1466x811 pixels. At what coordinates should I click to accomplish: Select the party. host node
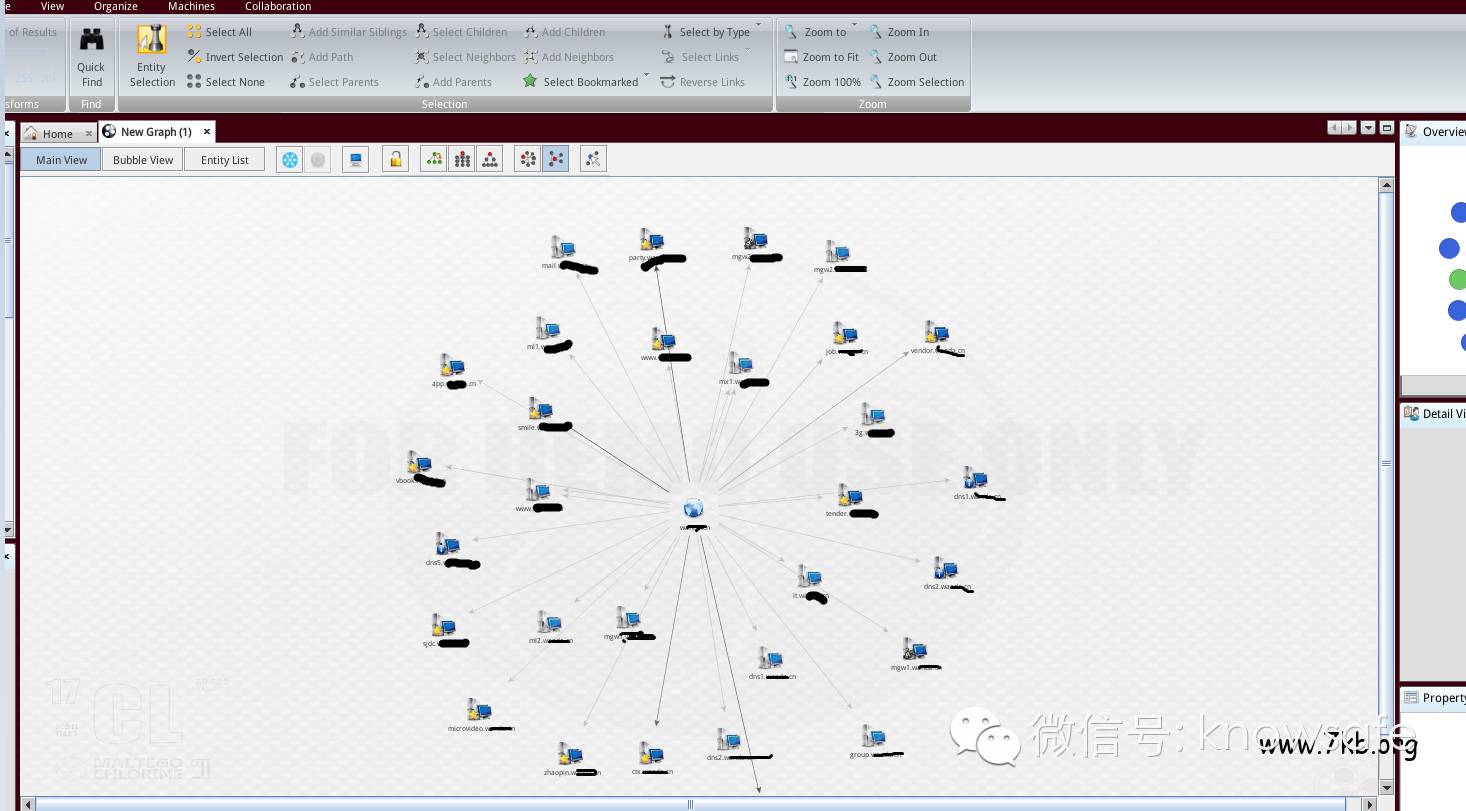(x=653, y=240)
